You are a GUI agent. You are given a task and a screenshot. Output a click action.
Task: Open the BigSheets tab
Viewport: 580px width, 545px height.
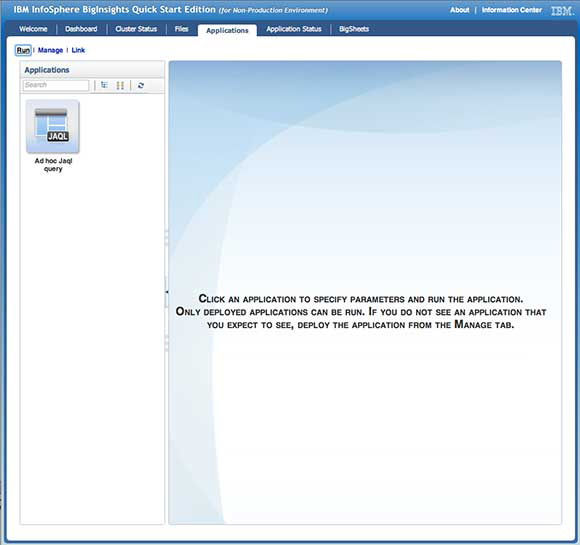pyautogui.click(x=354, y=29)
